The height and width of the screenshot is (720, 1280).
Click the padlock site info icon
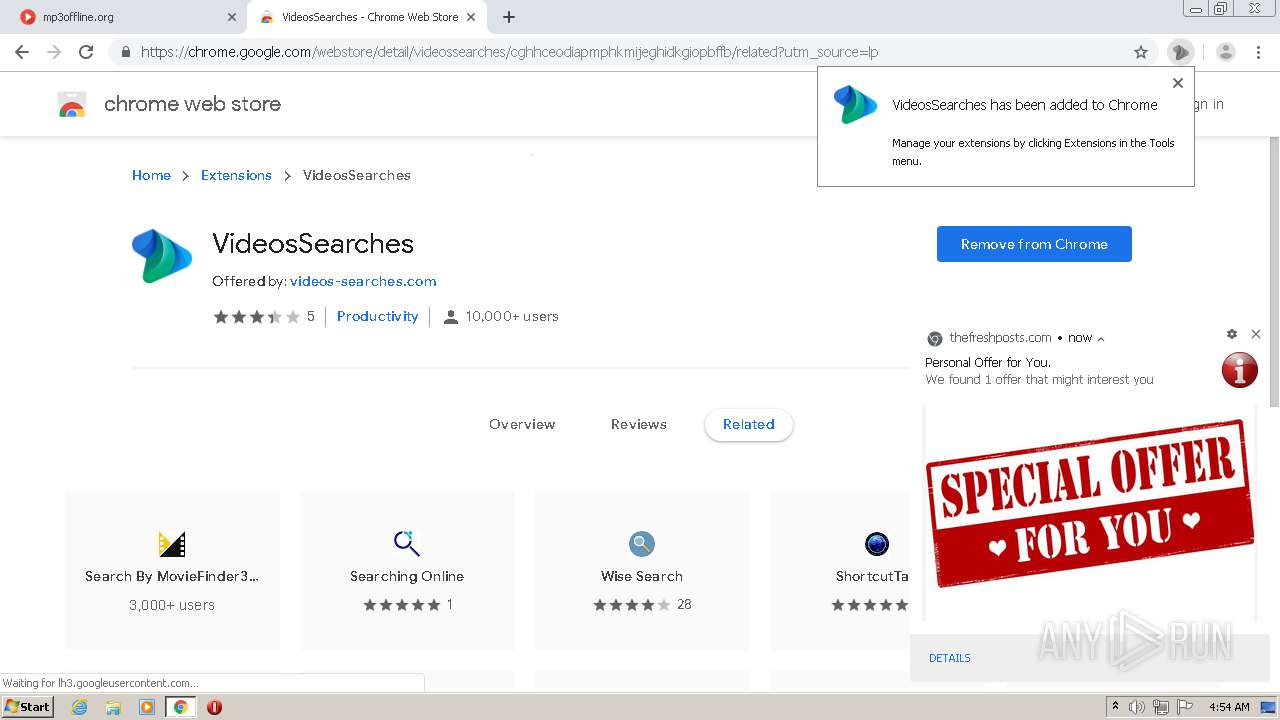tap(126, 52)
